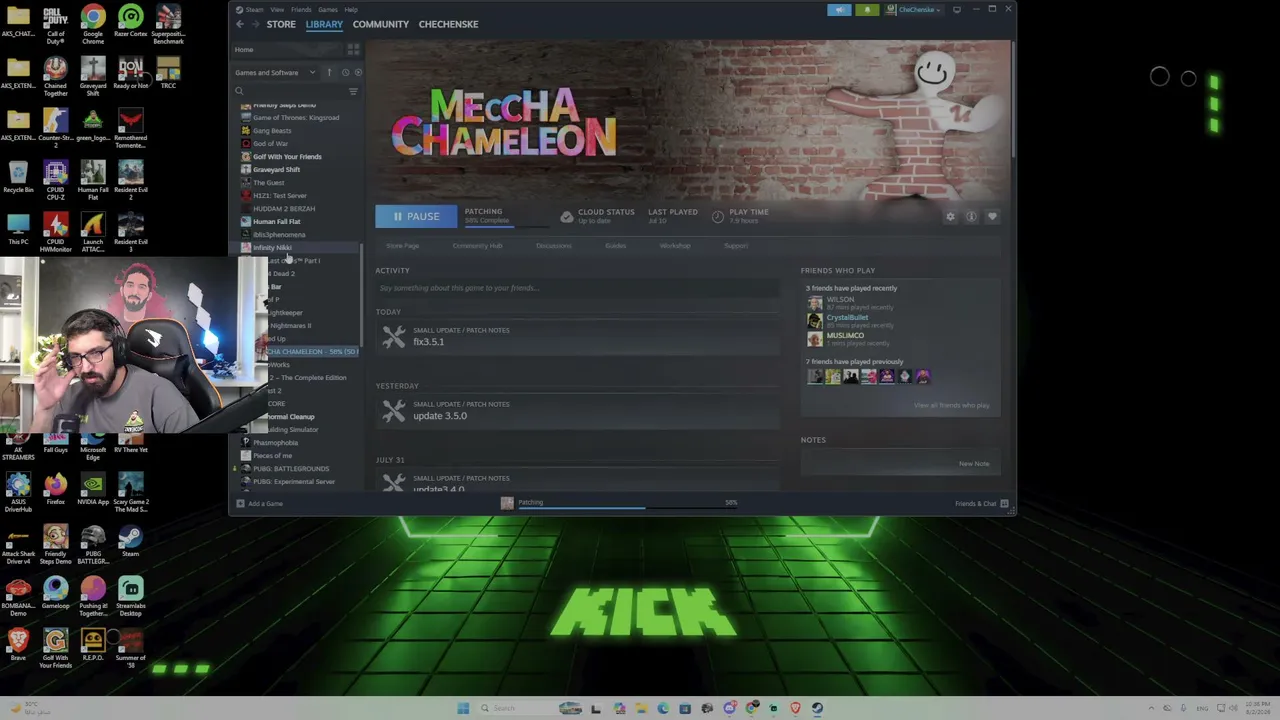
Task: View all friends who play
Action: (x=952, y=405)
